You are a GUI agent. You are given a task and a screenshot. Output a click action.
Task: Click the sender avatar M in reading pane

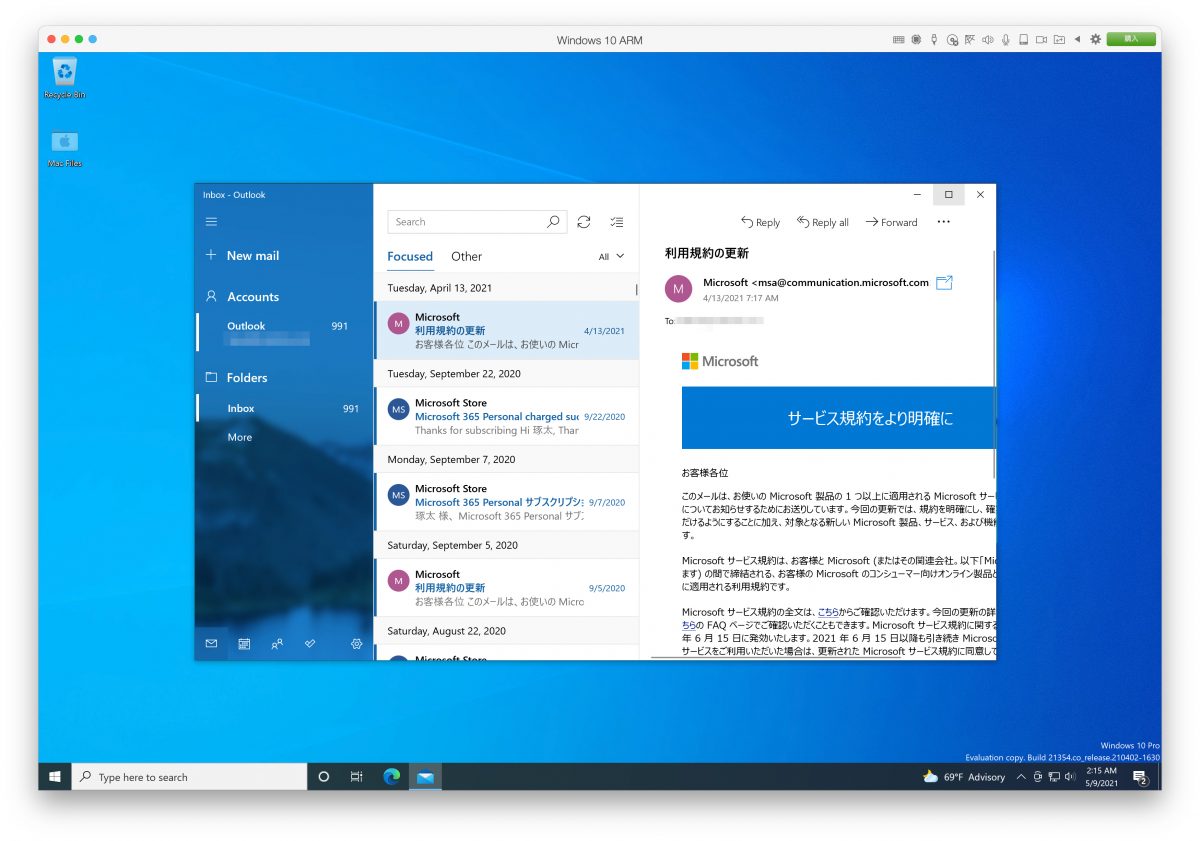pos(678,289)
